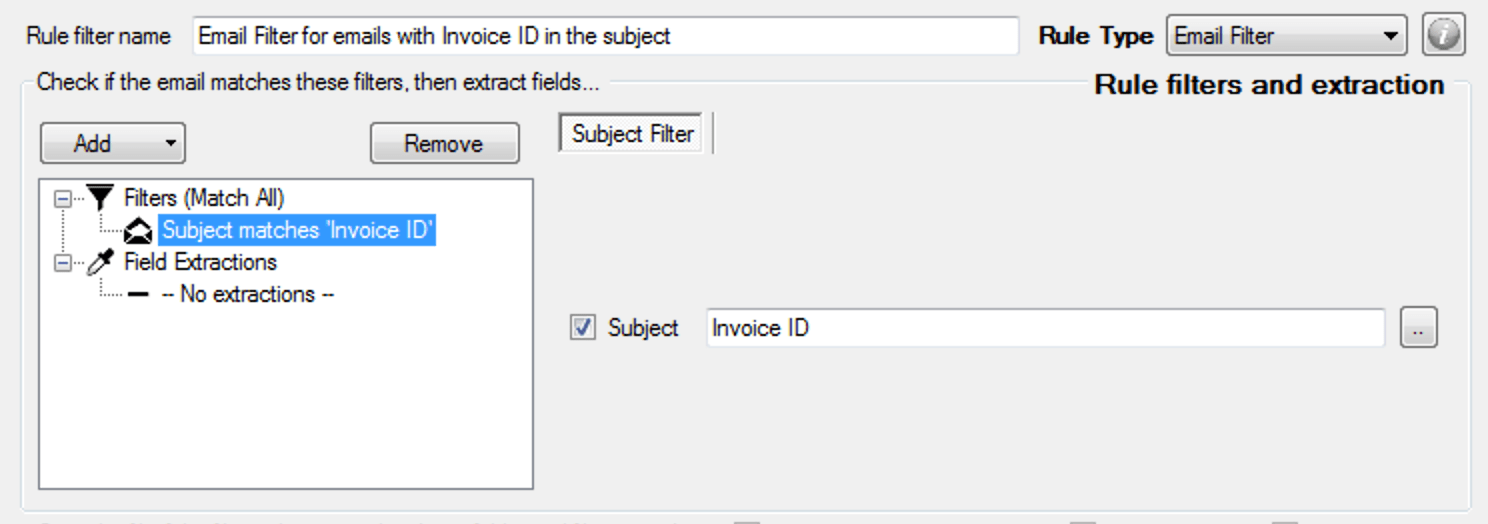
Task: Click the browse button next to Subject field
Action: (x=1418, y=328)
